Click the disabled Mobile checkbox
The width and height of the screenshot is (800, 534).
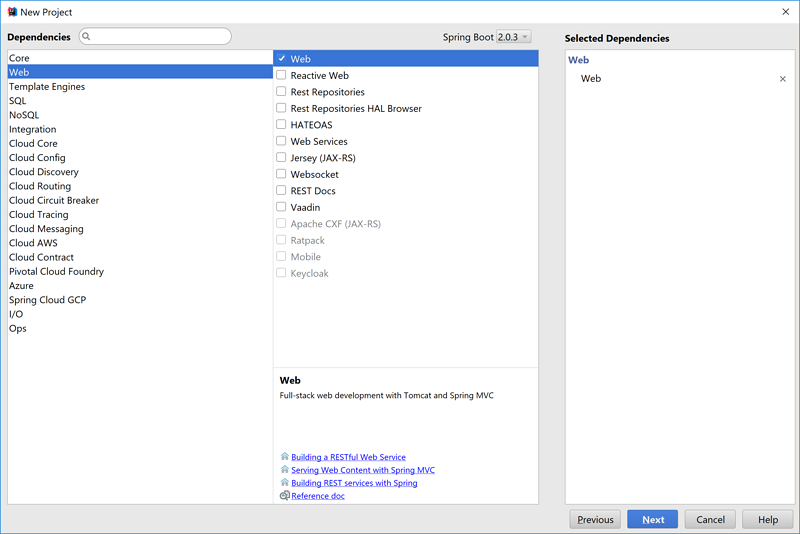pyautogui.click(x=281, y=256)
